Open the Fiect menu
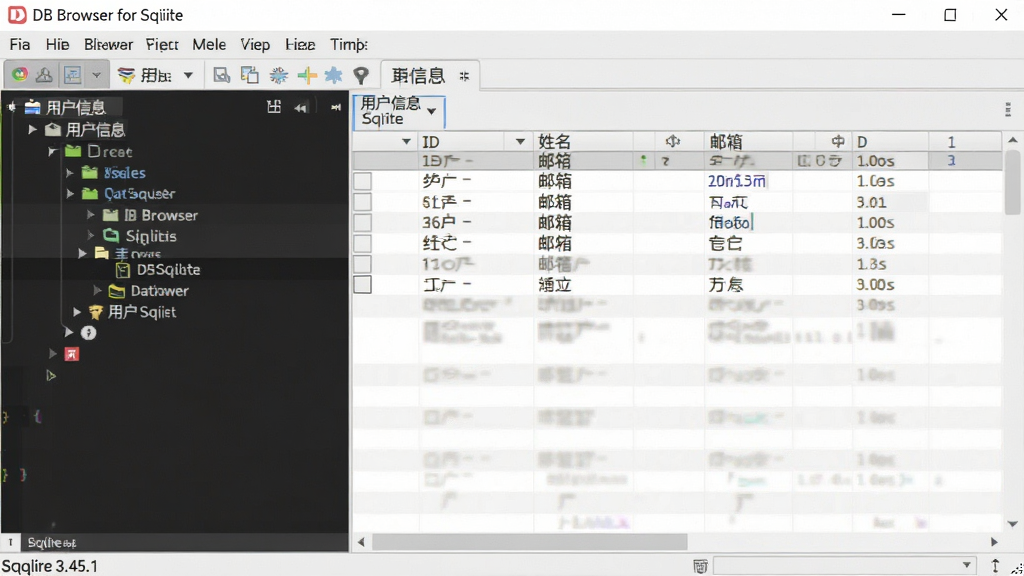Image resolution: width=1024 pixels, height=576 pixels. [x=162, y=44]
